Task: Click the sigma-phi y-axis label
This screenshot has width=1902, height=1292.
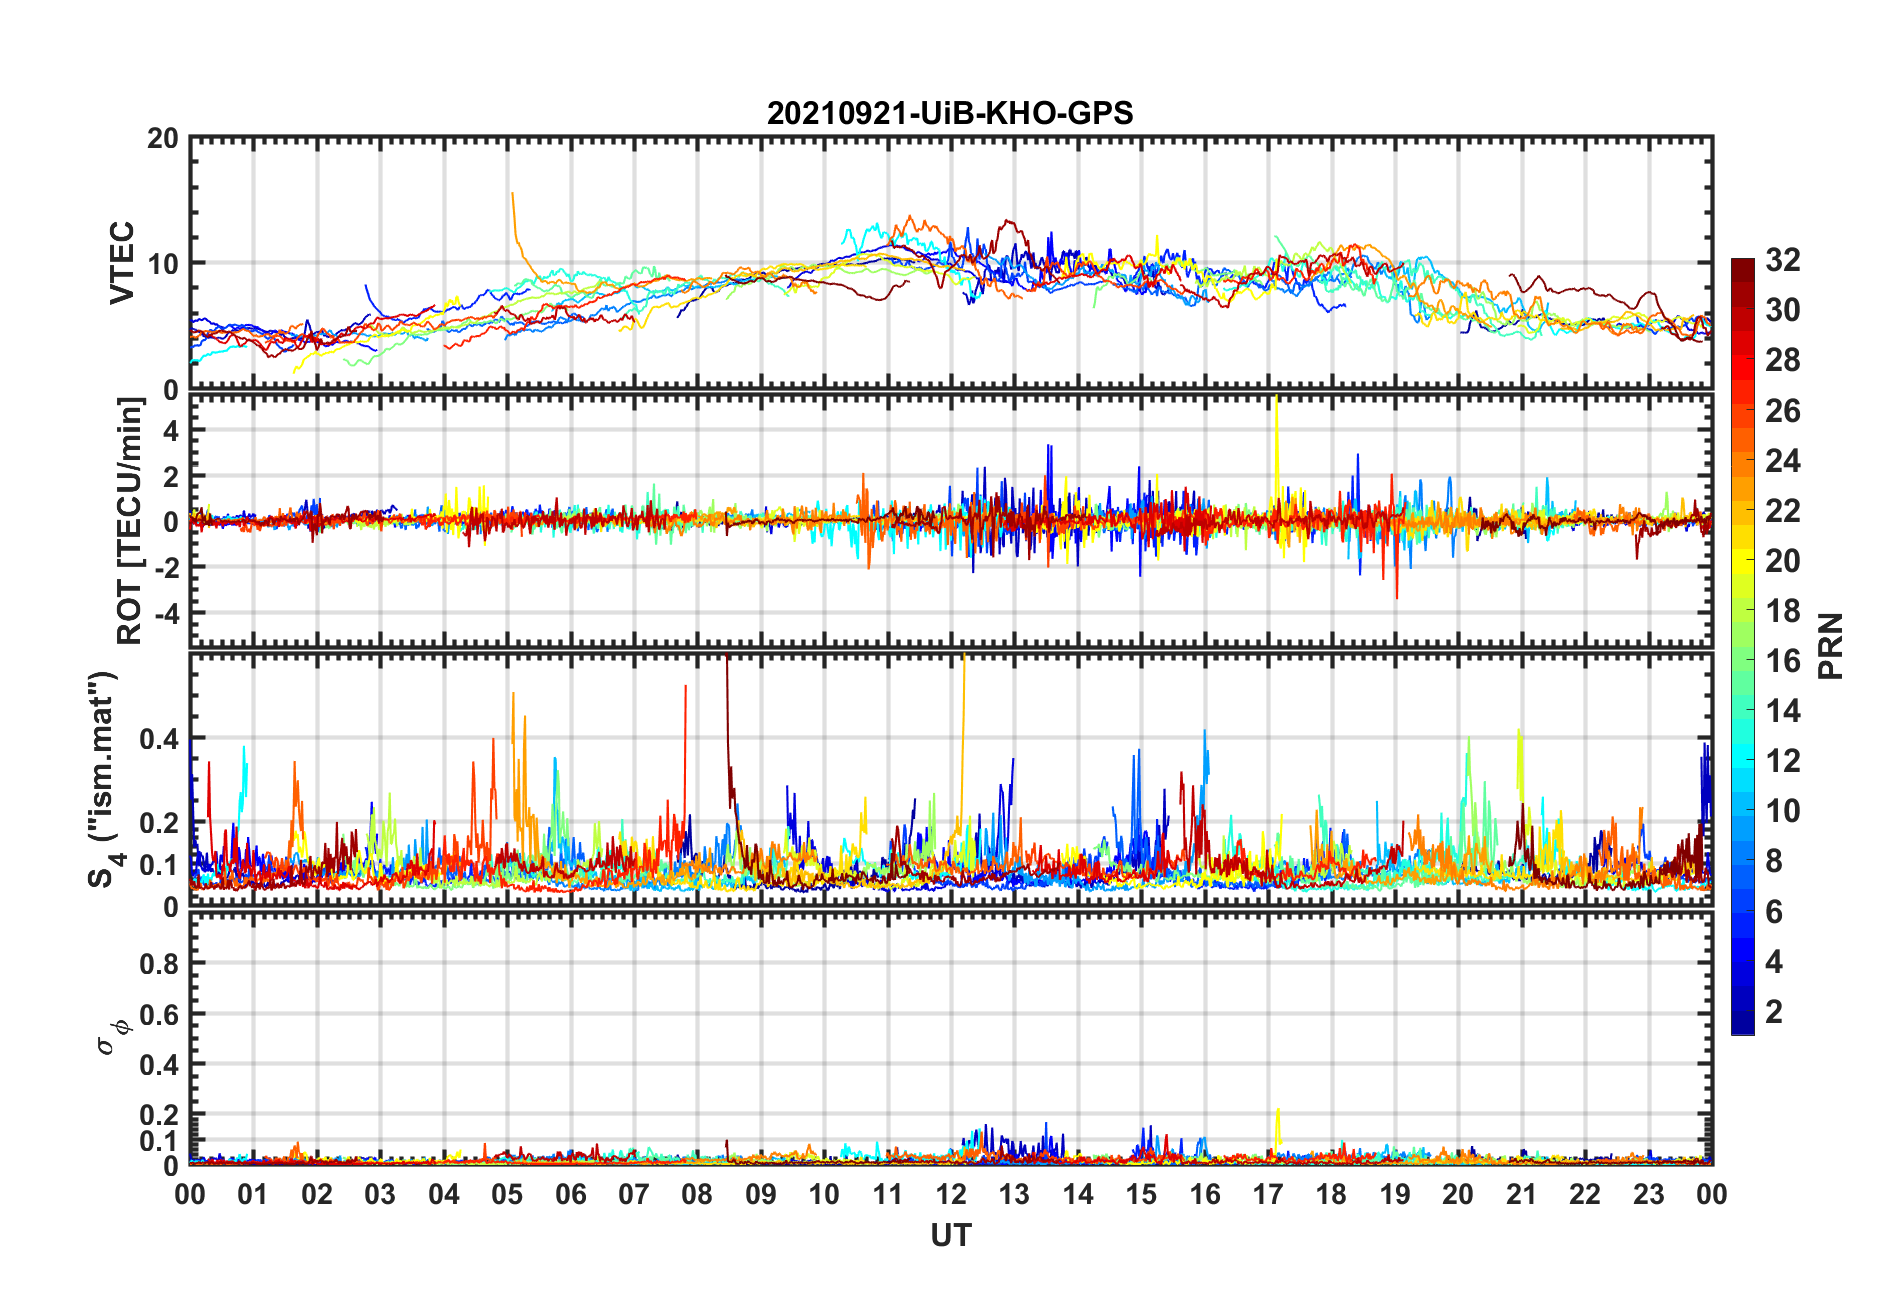Action: pos(110,1036)
